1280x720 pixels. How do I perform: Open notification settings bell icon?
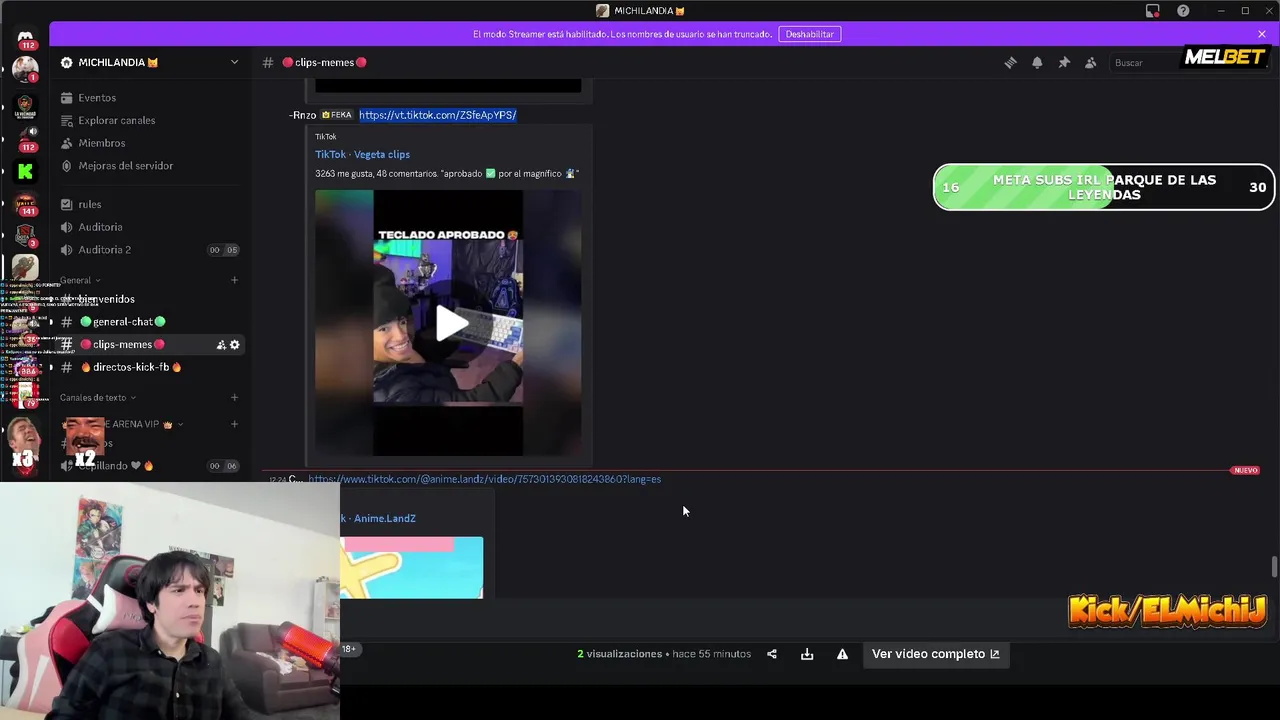tap(1037, 62)
